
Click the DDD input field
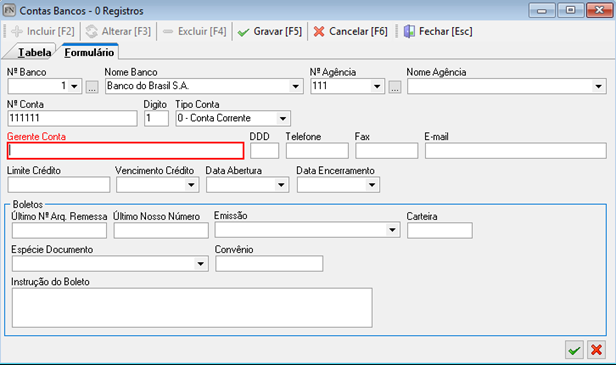[x=264, y=151]
